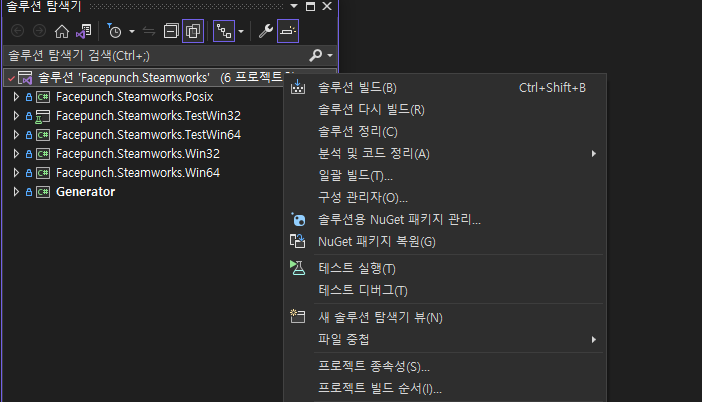This screenshot has width=702, height=402.
Task: Open Properties wrench icon
Action: [x=265, y=31]
